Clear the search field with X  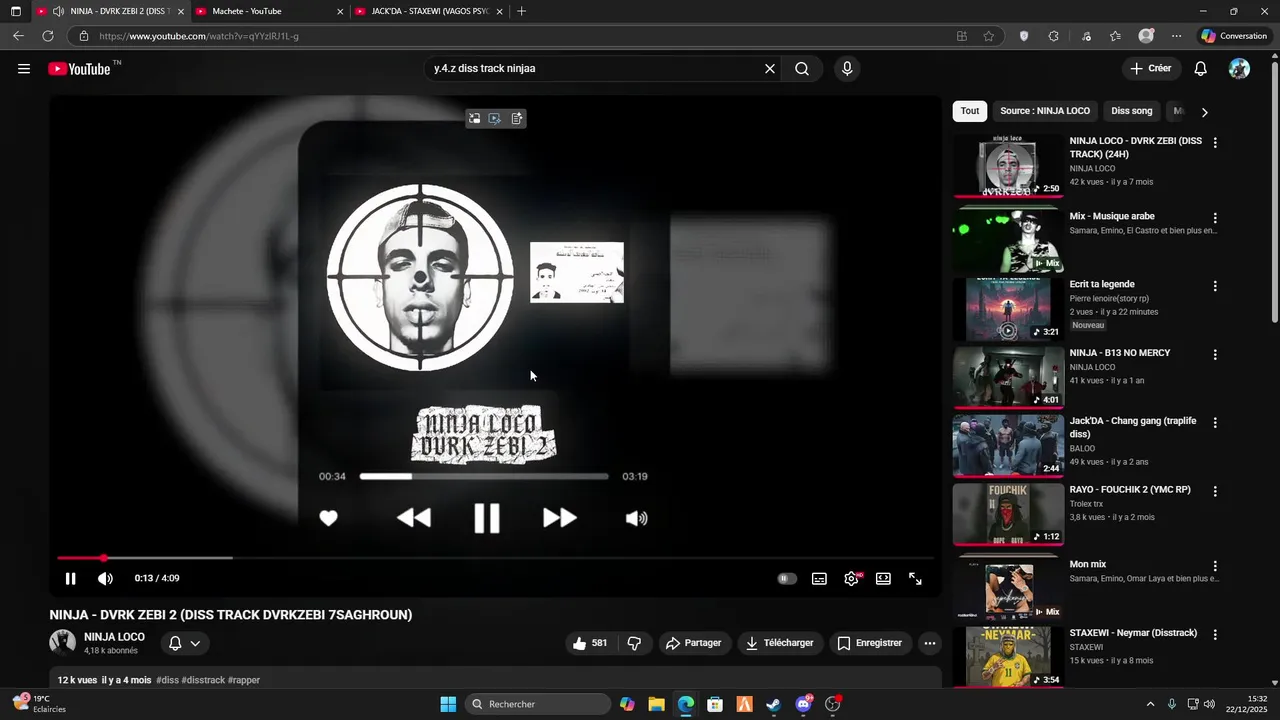[770, 69]
